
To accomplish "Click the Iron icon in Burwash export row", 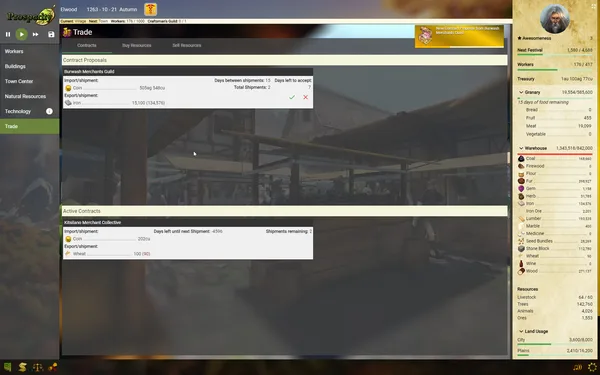I will [68, 103].
